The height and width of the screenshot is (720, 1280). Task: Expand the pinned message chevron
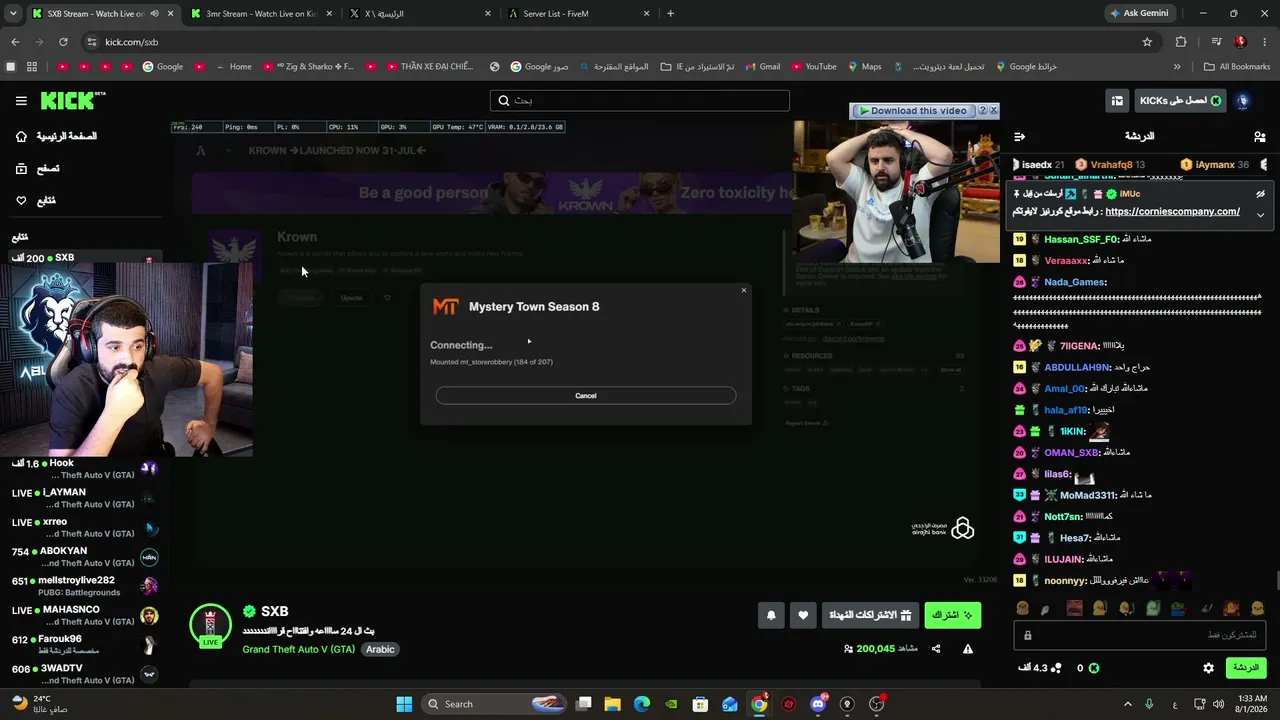1260,214
